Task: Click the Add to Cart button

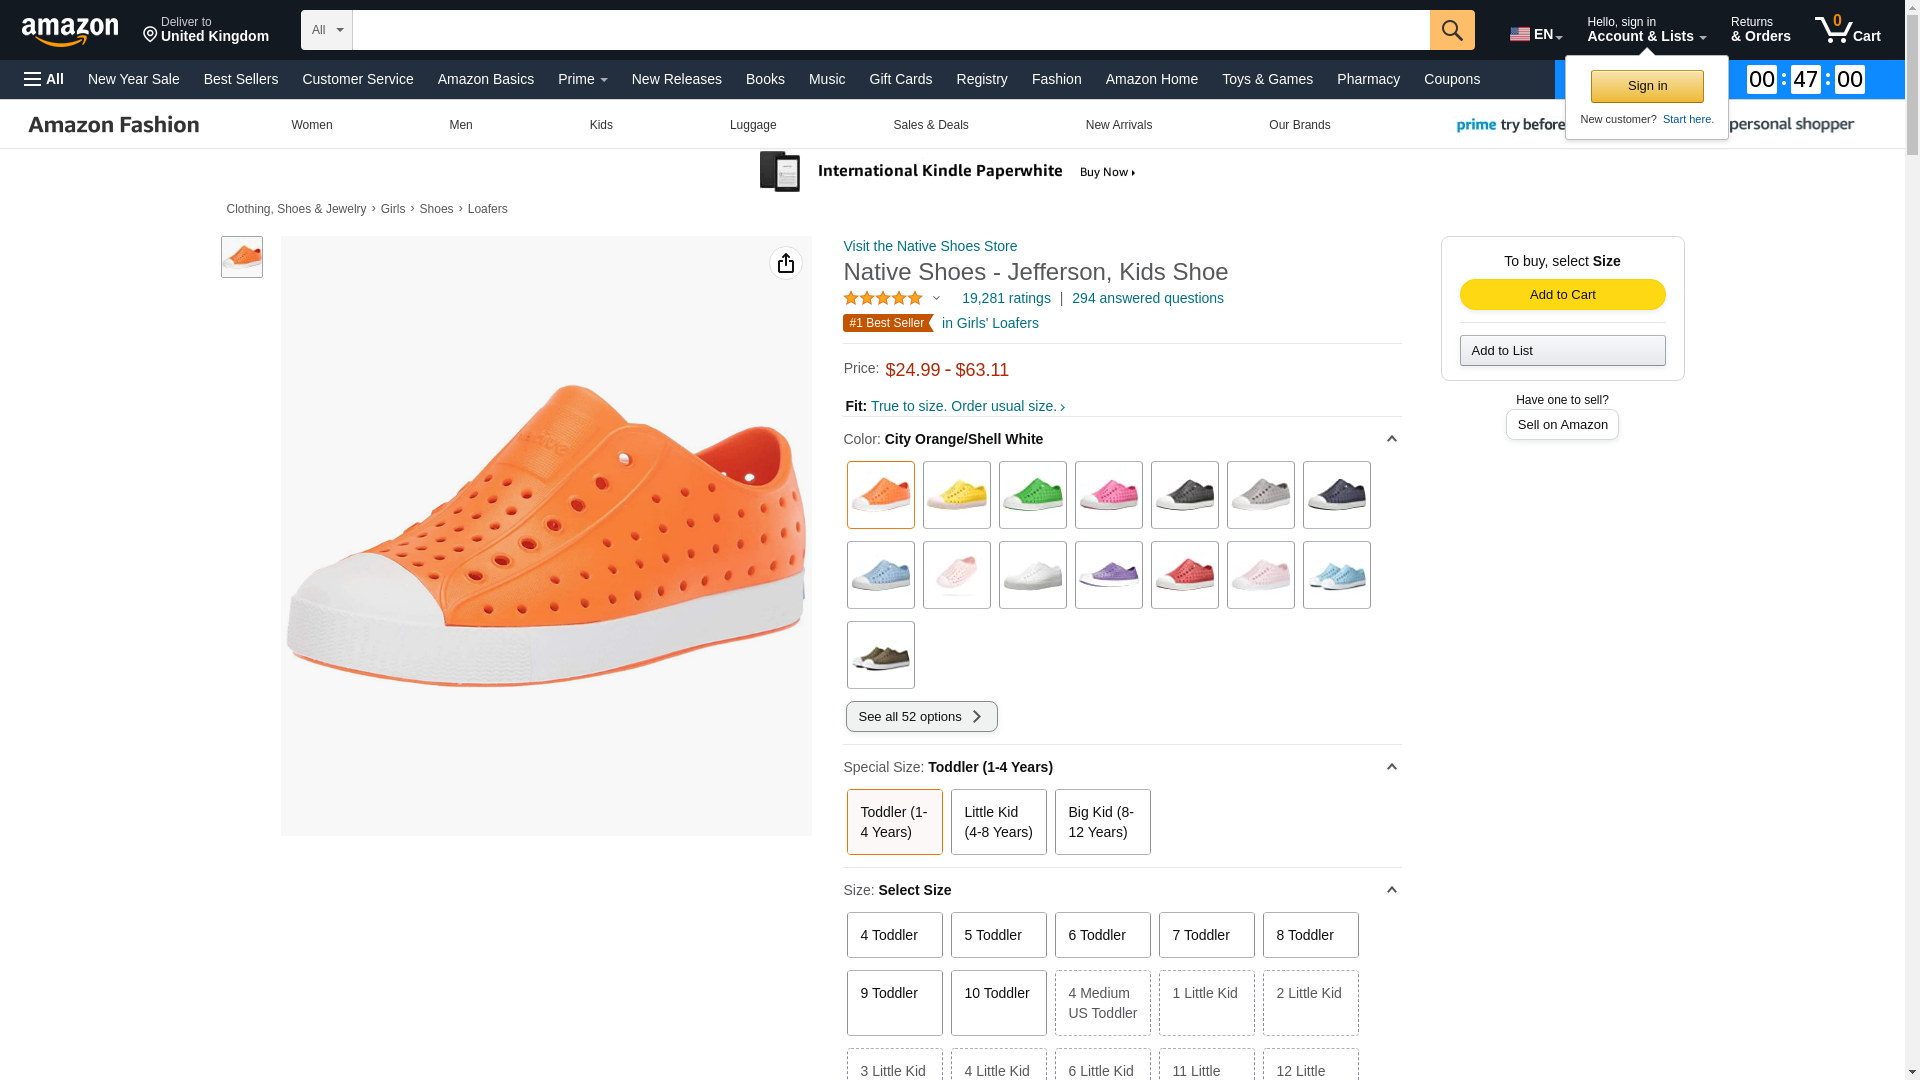Action: (x=1562, y=294)
